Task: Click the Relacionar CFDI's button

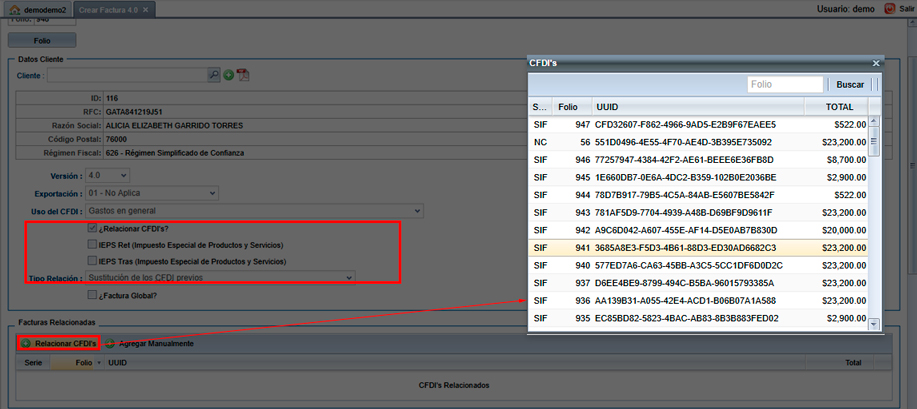Action: [x=58, y=344]
